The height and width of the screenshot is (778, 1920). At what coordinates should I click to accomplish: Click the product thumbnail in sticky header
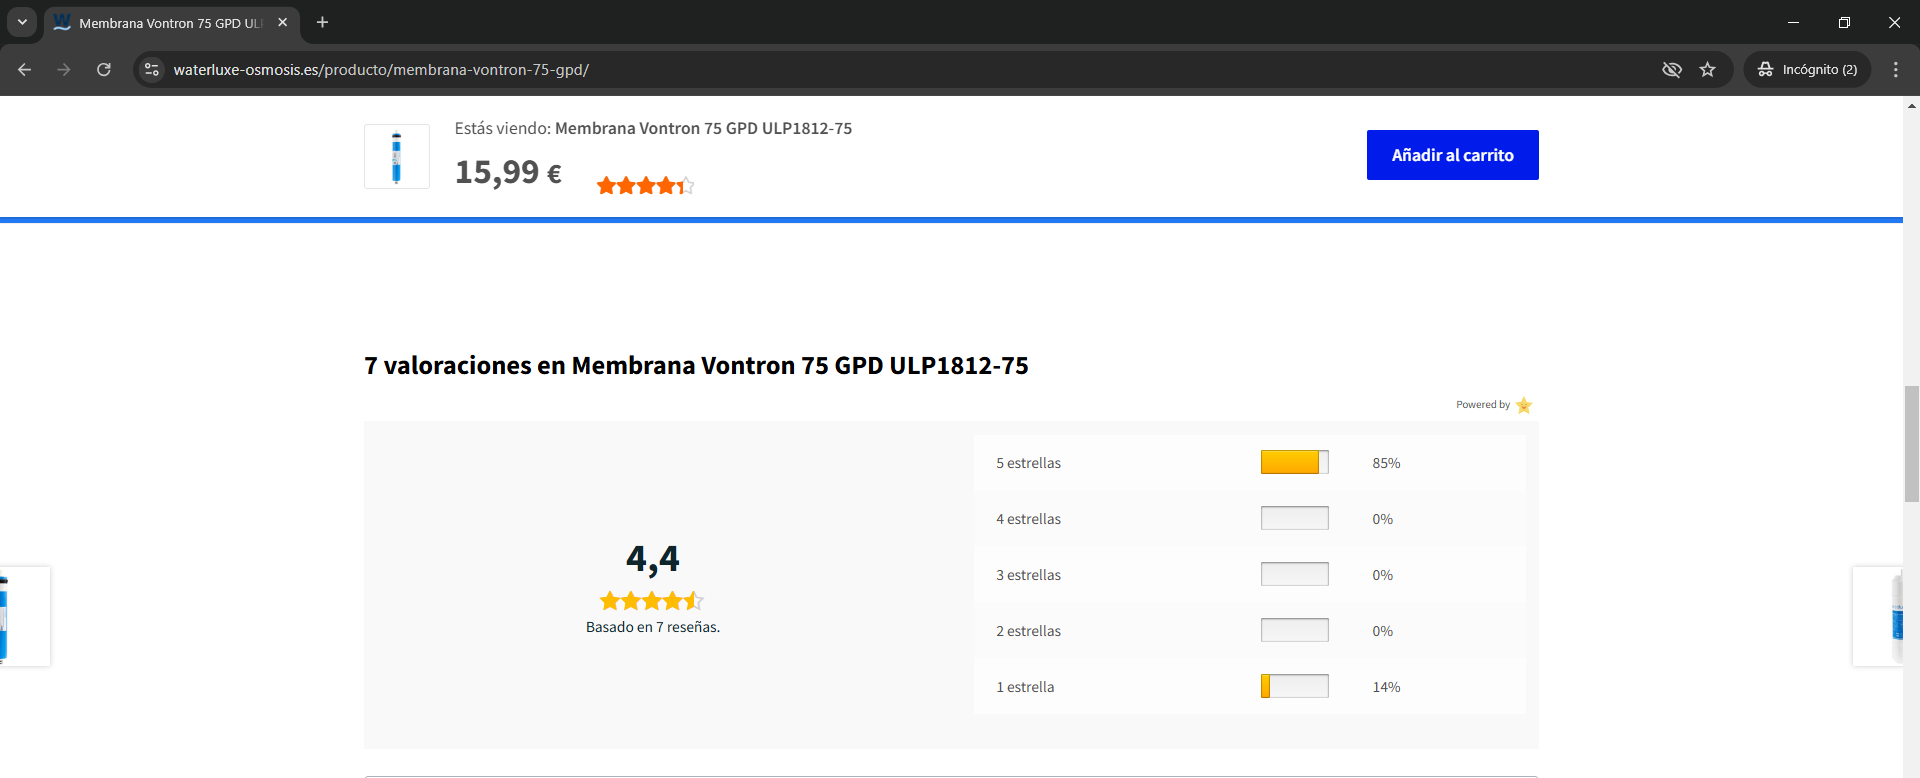point(397,157)
